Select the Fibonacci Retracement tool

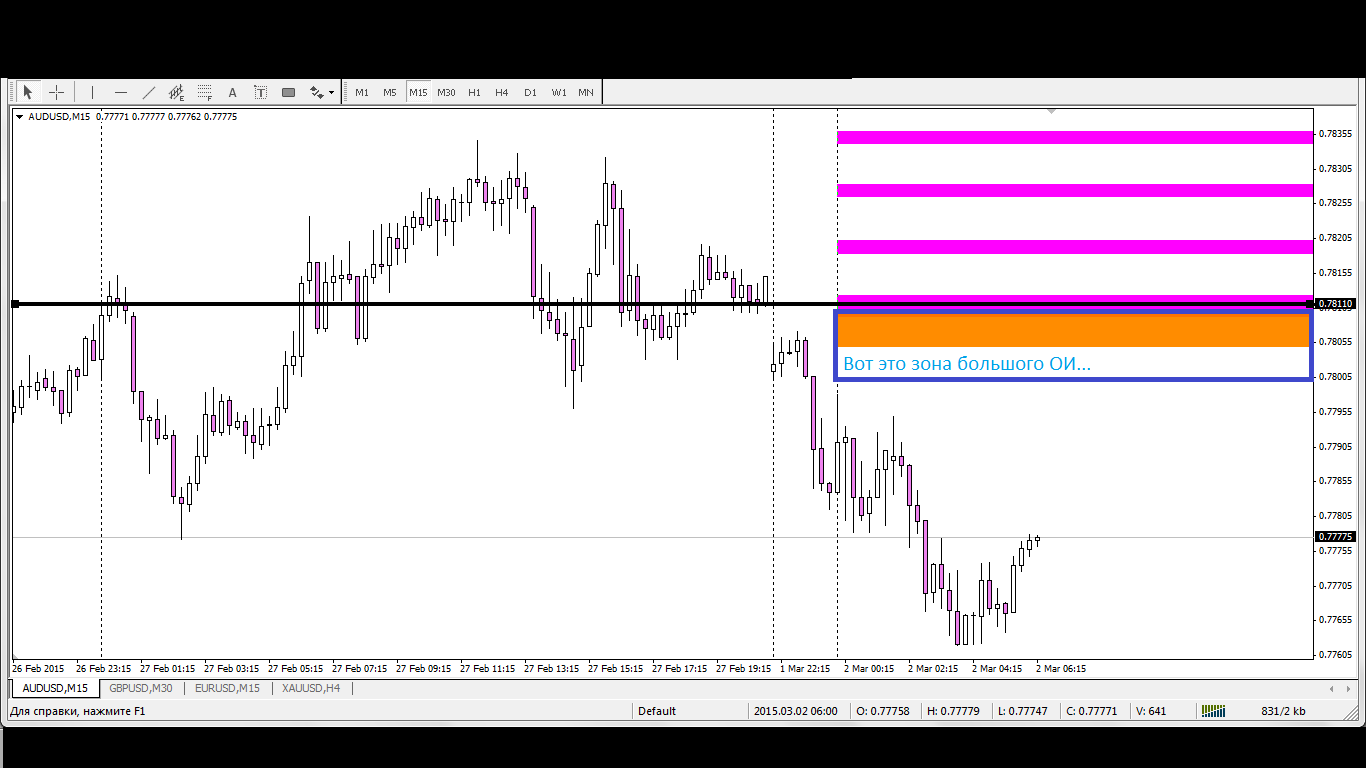(205, 92)
